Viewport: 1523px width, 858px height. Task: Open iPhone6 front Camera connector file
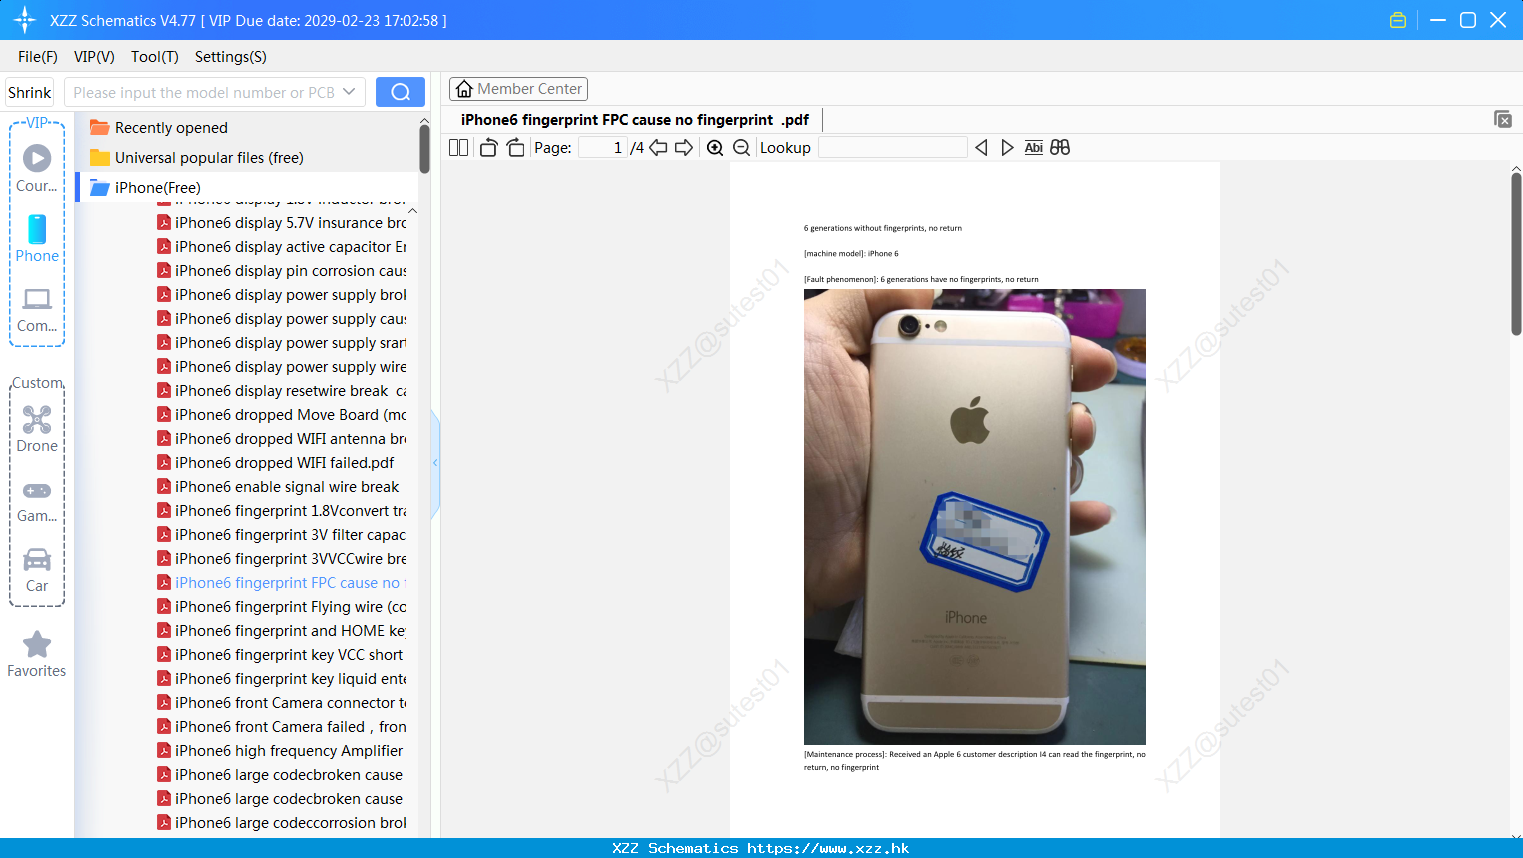tap(281, 703)
